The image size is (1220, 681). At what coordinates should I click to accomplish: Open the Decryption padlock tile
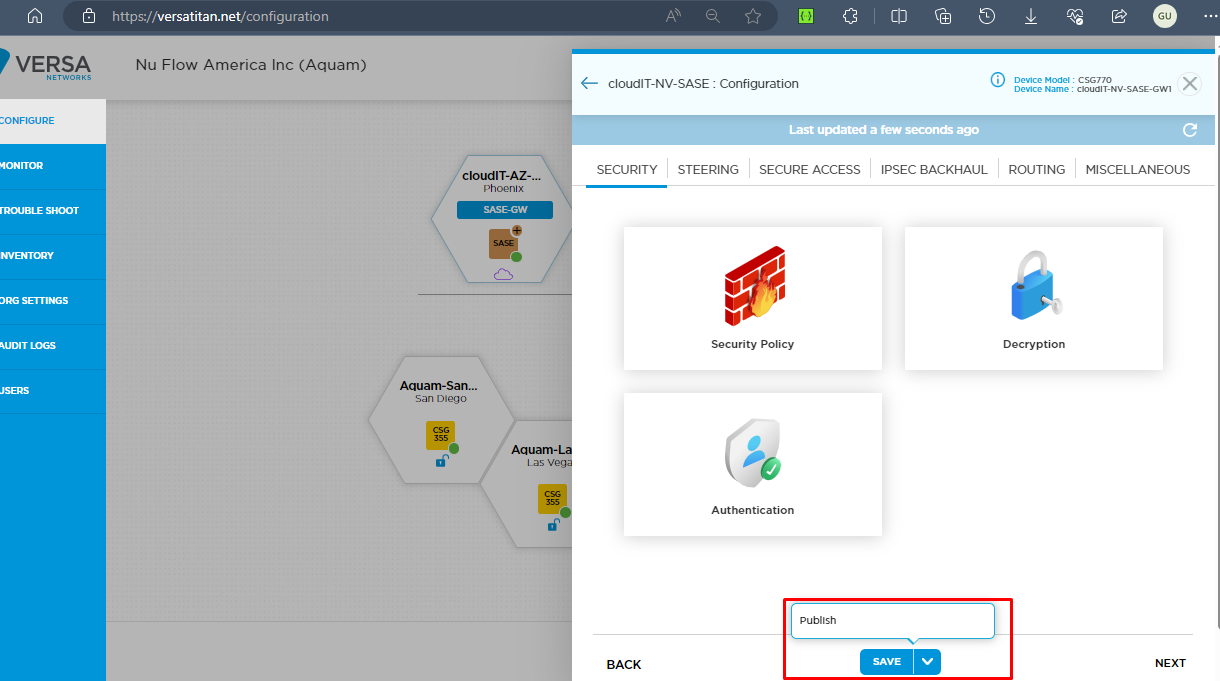click(1033, 298)
